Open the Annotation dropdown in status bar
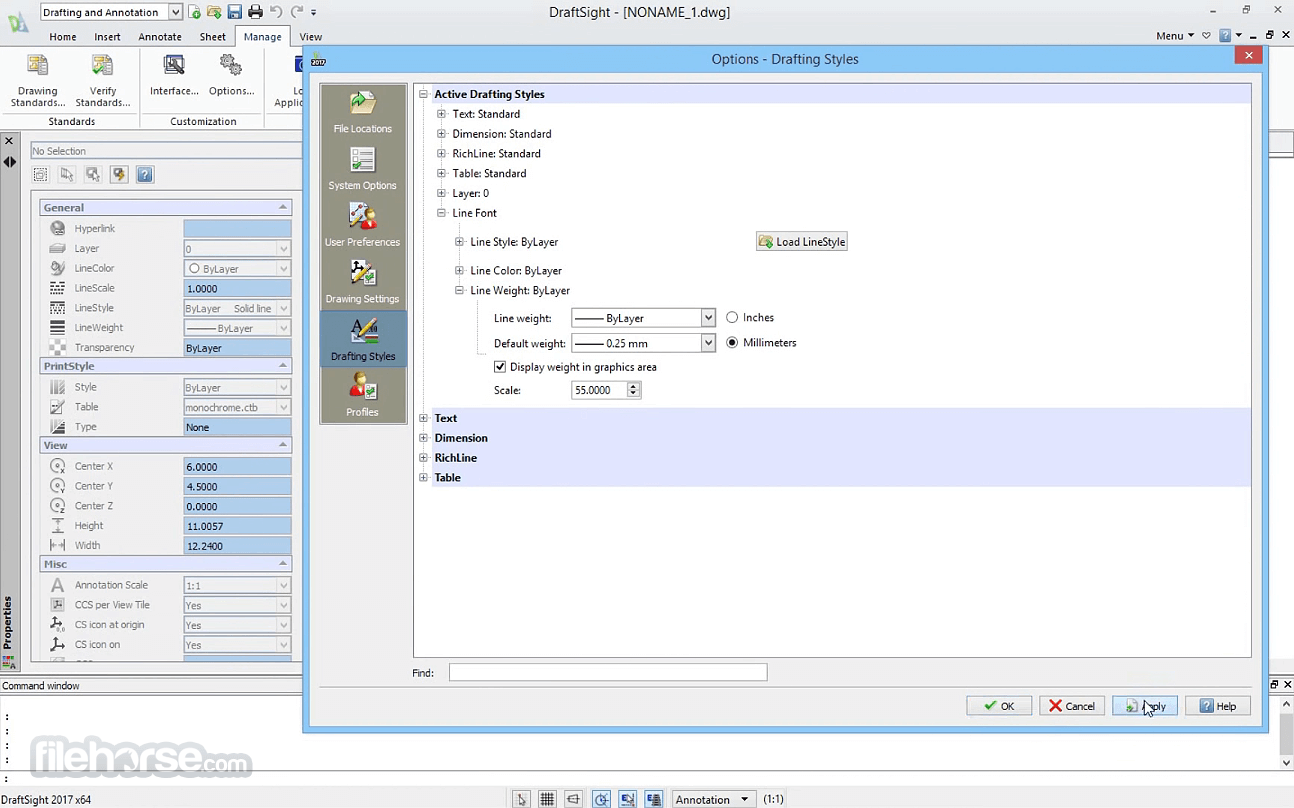1294x808 pixels. pos(712,799)
